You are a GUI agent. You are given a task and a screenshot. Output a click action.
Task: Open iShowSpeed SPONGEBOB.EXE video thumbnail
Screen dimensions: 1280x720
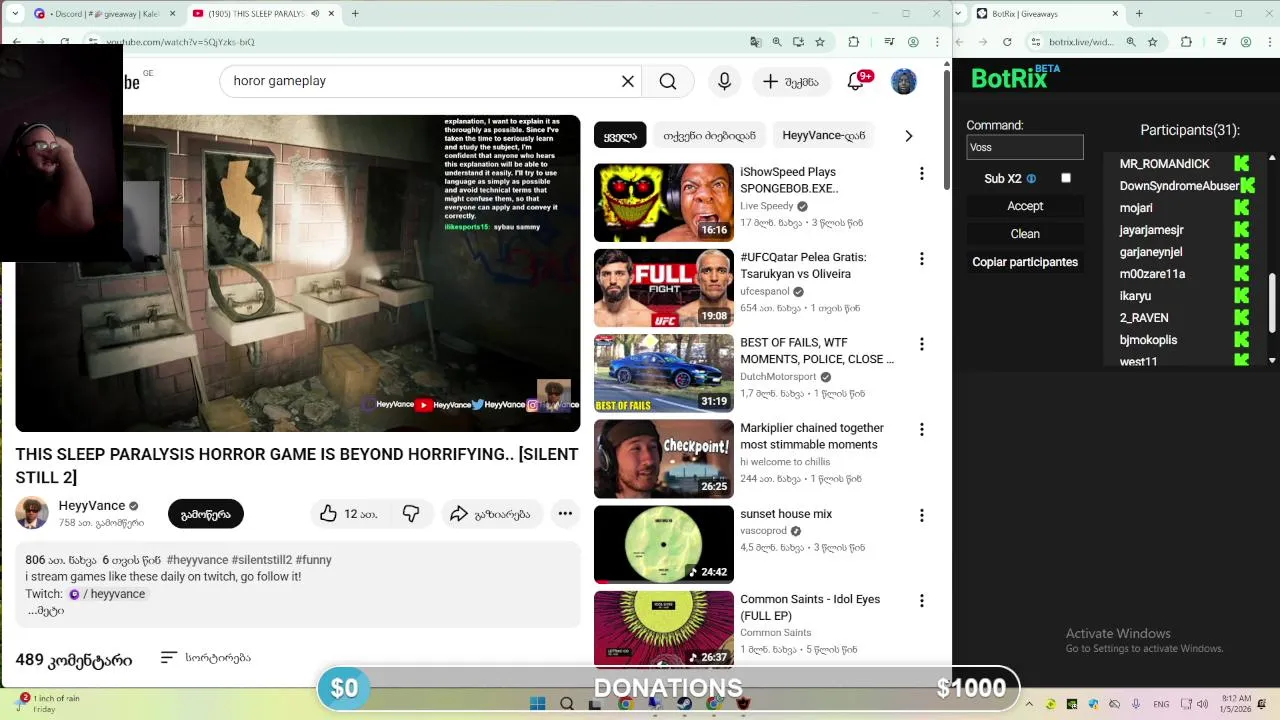tap(664, 203)
